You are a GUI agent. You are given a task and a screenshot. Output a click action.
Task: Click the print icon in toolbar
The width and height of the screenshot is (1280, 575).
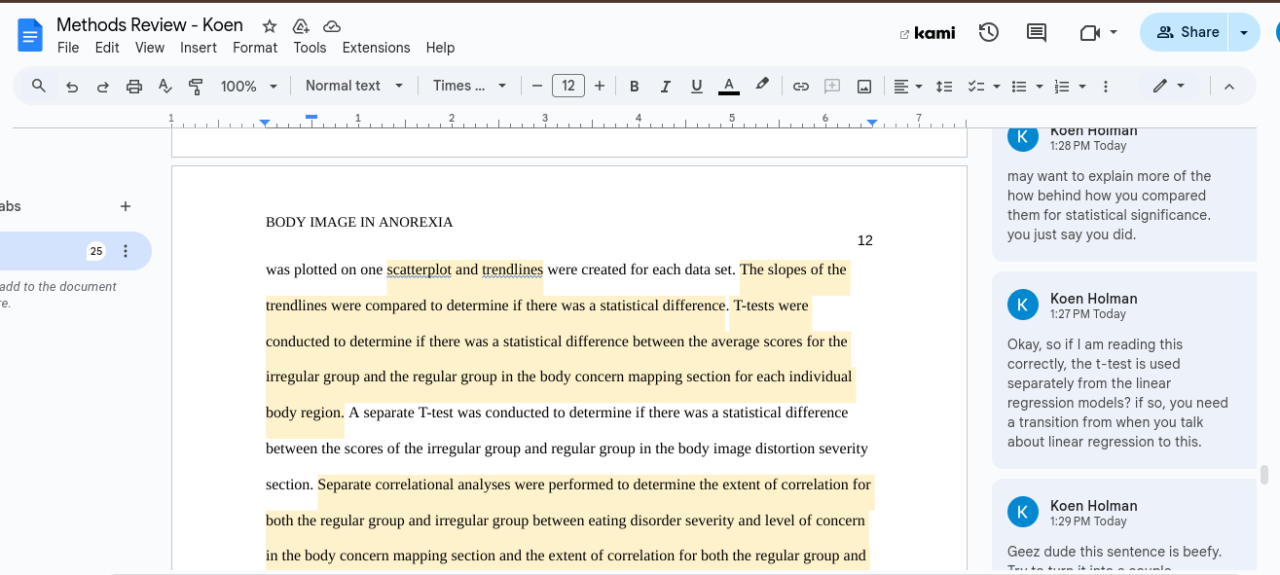(134, 87)
